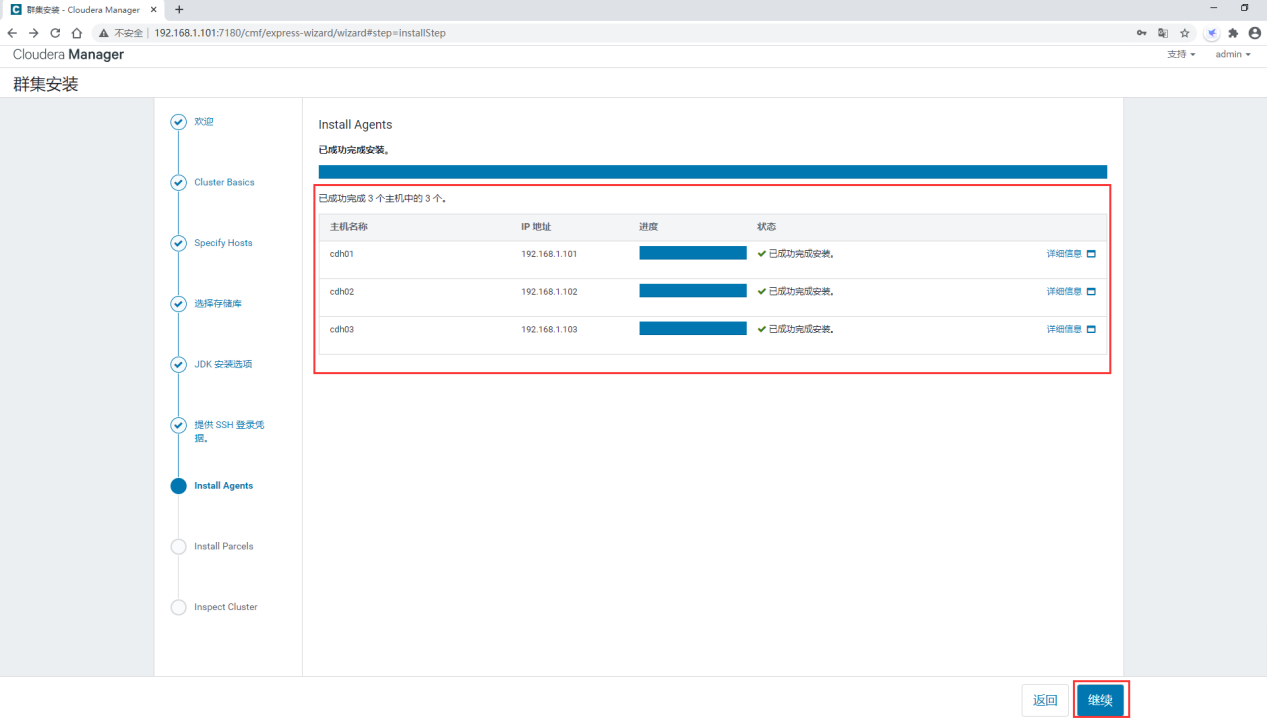Click the cdh01 progress bar
This screenshot has width=1267, height=724.
click(693, 253)
